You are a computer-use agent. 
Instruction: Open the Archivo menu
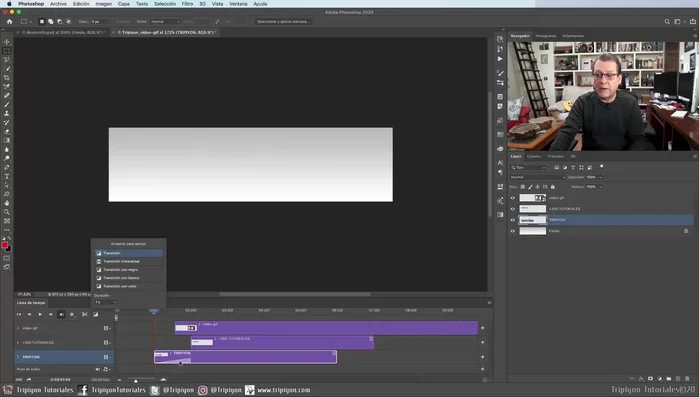(x=58, y=4)
